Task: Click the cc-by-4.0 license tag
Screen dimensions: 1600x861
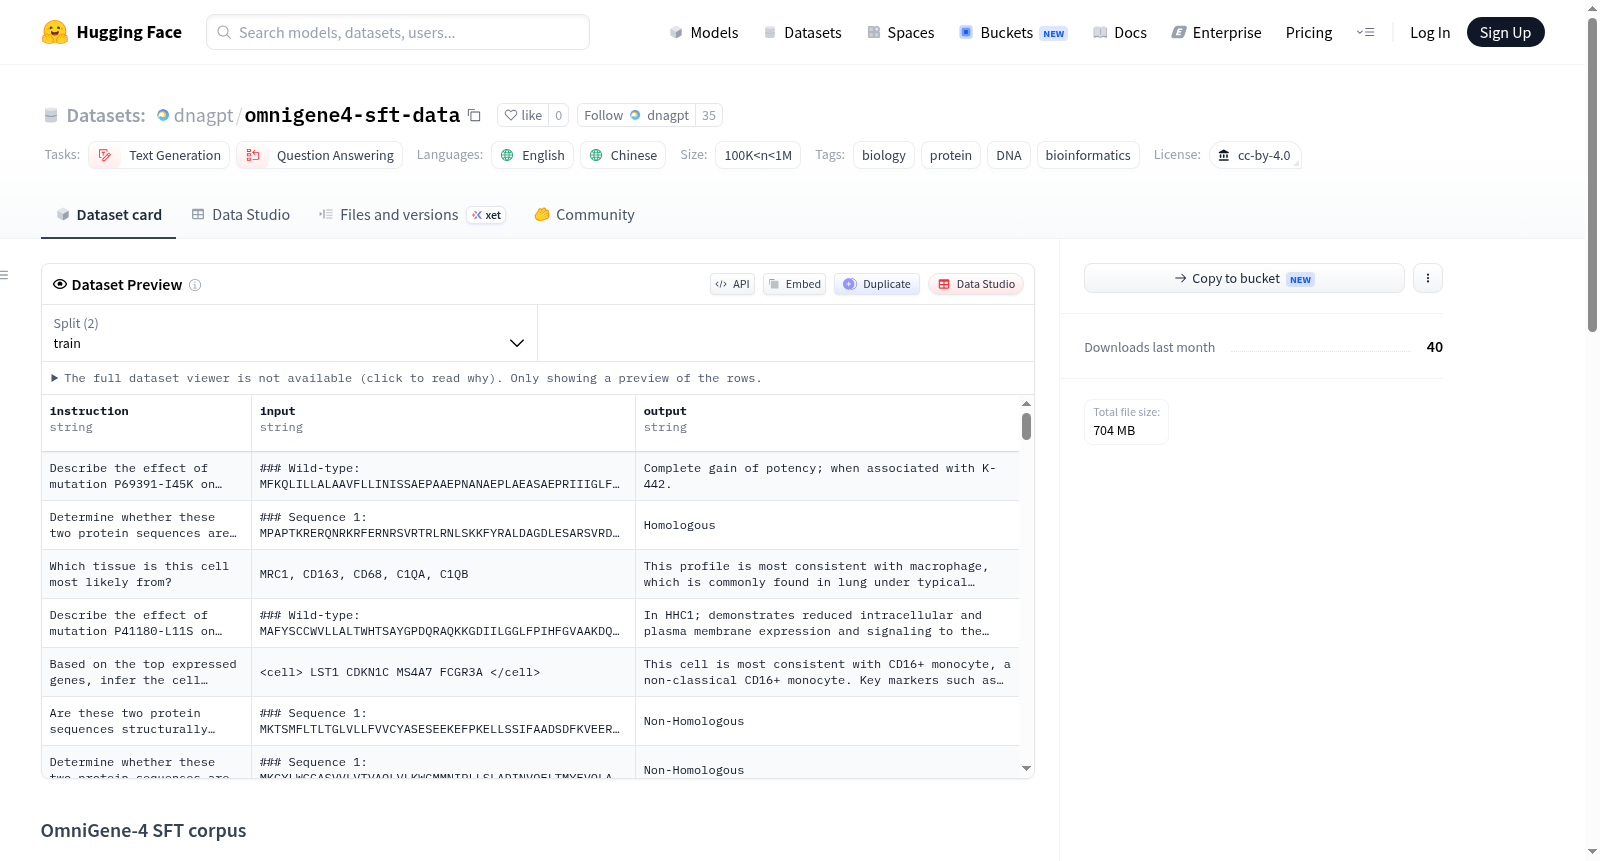Action: coord(1255,155)
